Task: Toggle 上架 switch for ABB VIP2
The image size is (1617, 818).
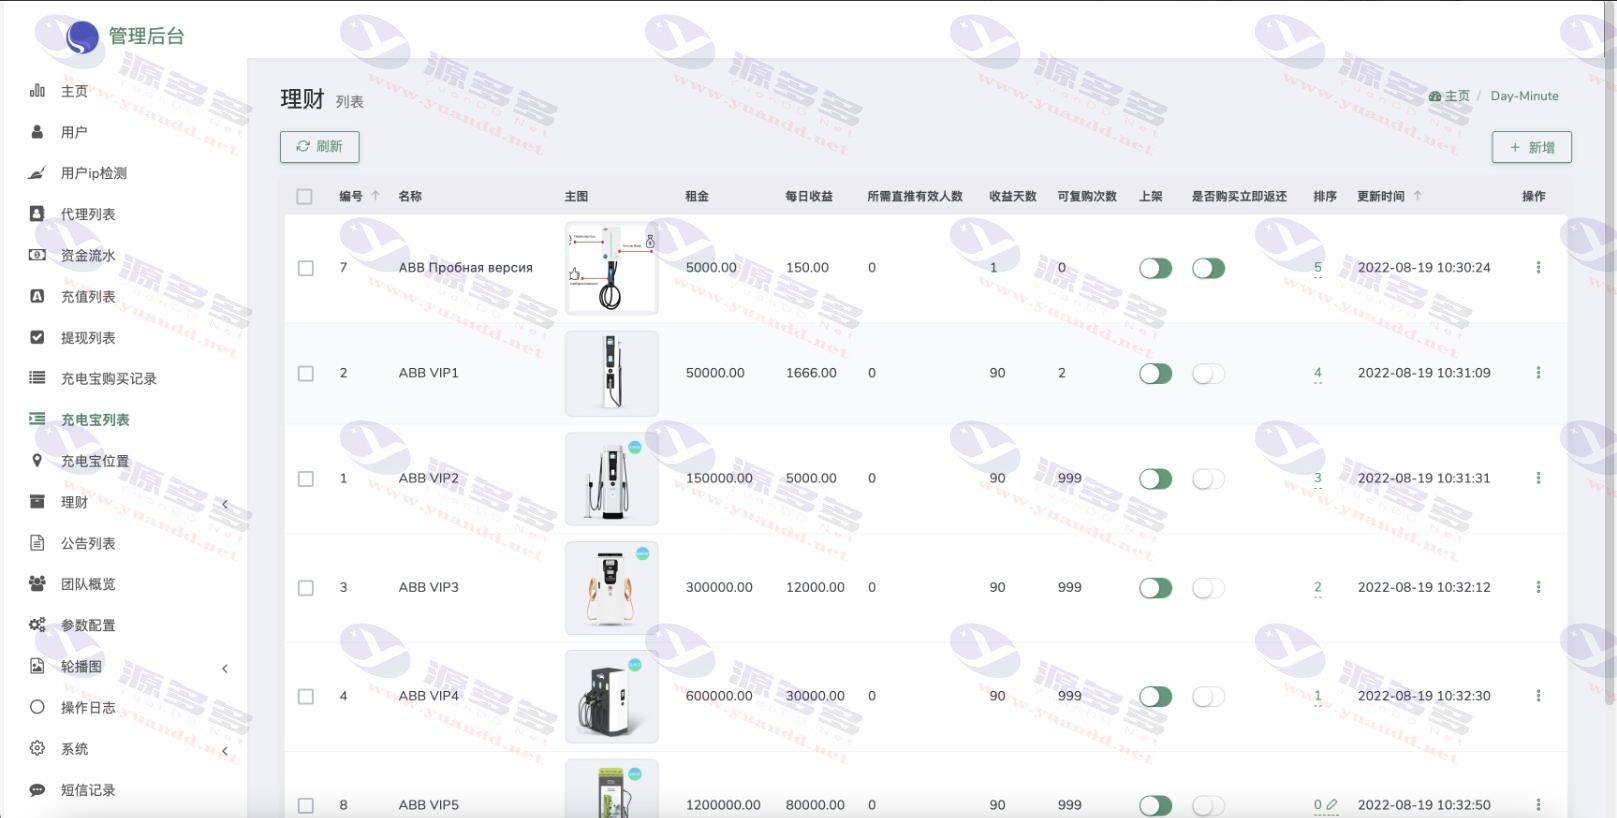Action: (1155, 479)
